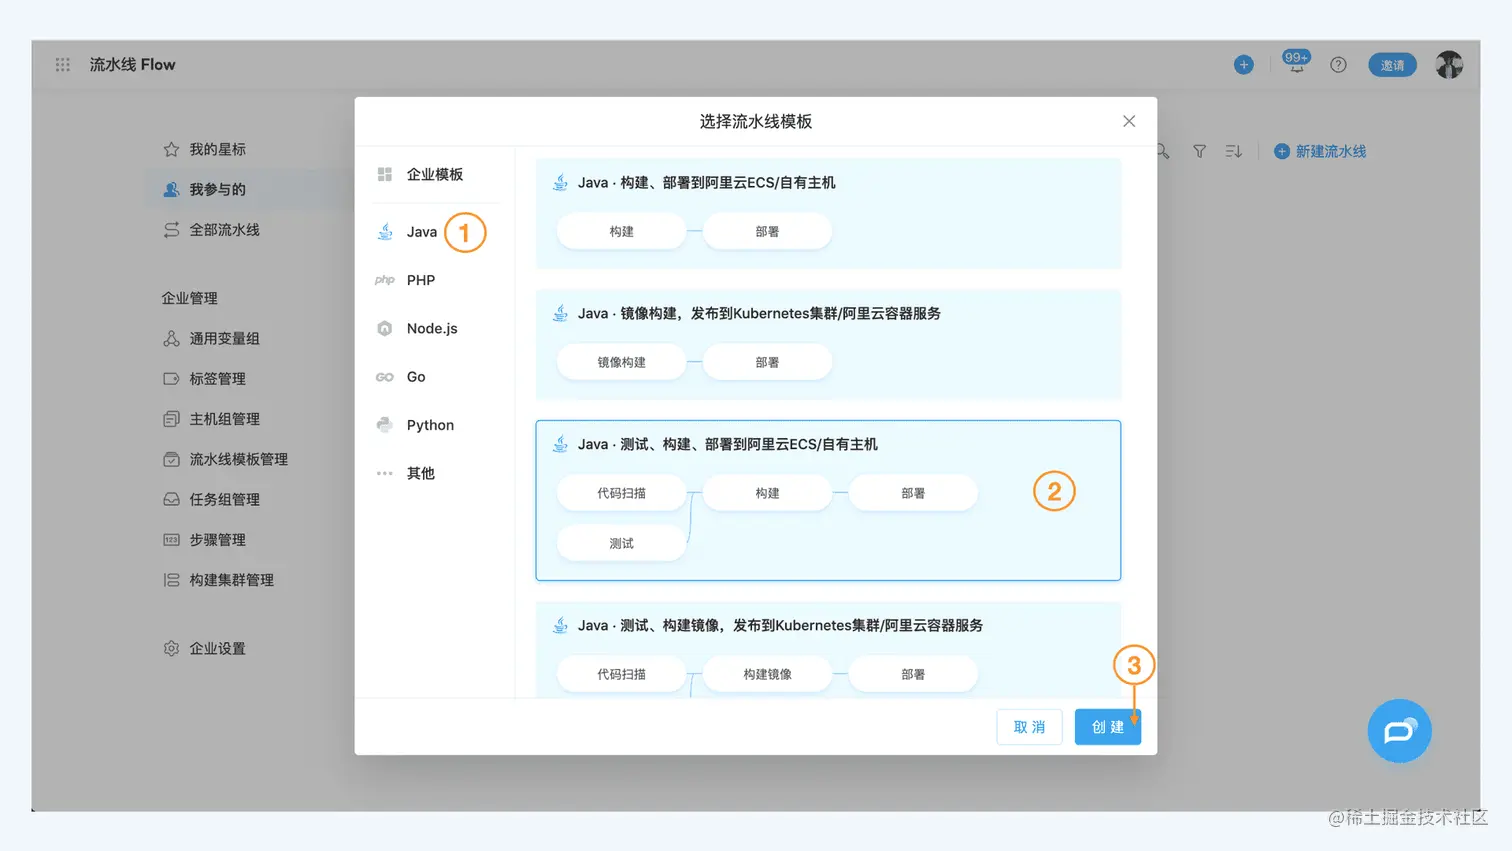Choose template Java · 镜像构建，发布到Kubernetes集群
Screen dimensions: 1512x851
828,344
